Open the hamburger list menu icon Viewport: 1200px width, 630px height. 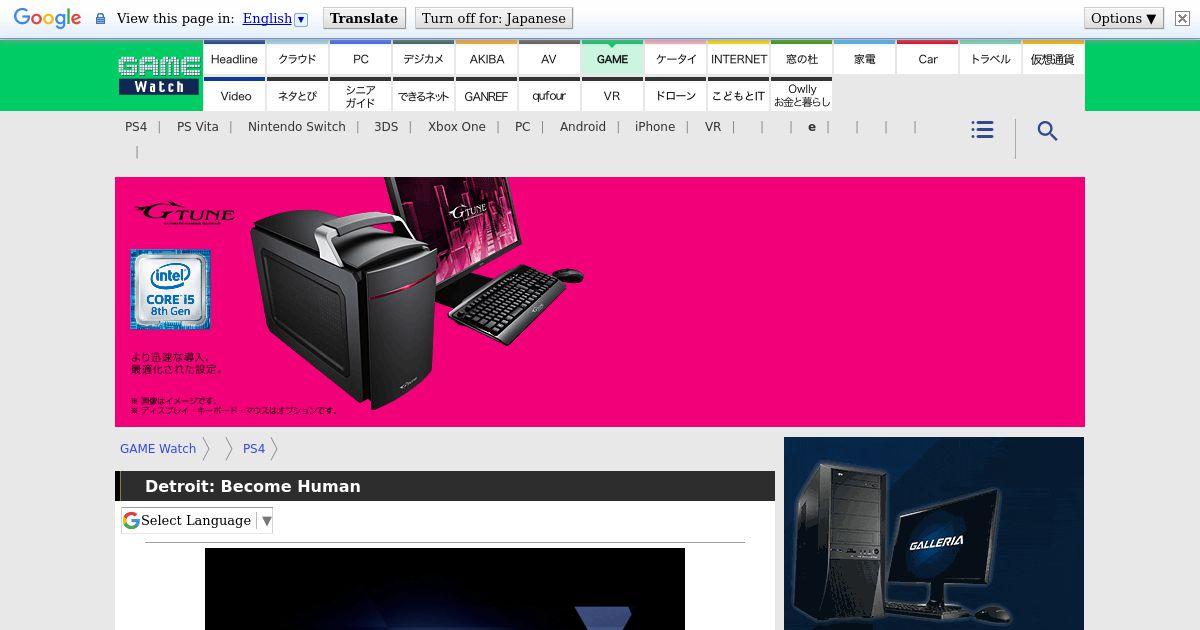tap(982, 130)
